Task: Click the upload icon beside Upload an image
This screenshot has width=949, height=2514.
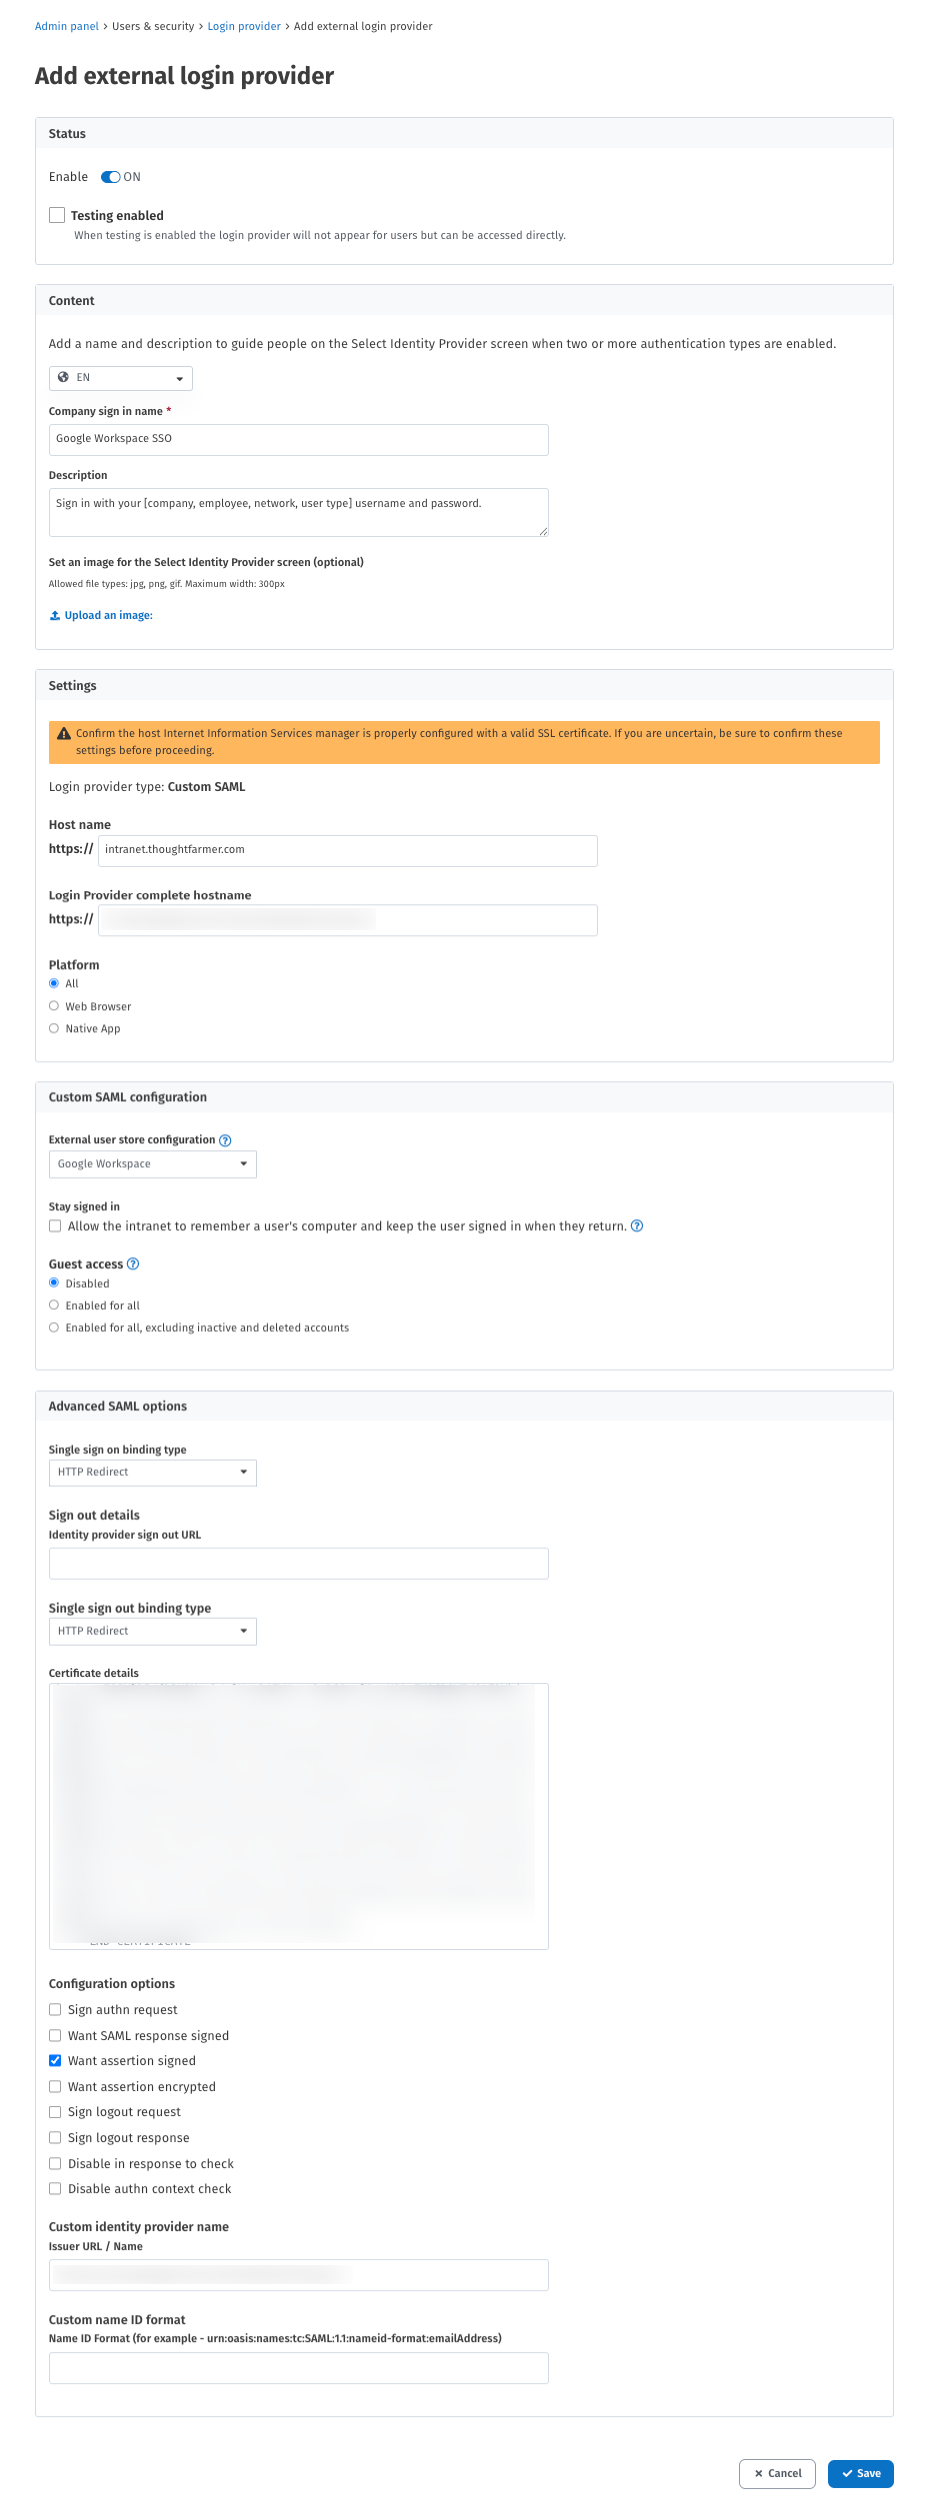Action: coord(55,615)
